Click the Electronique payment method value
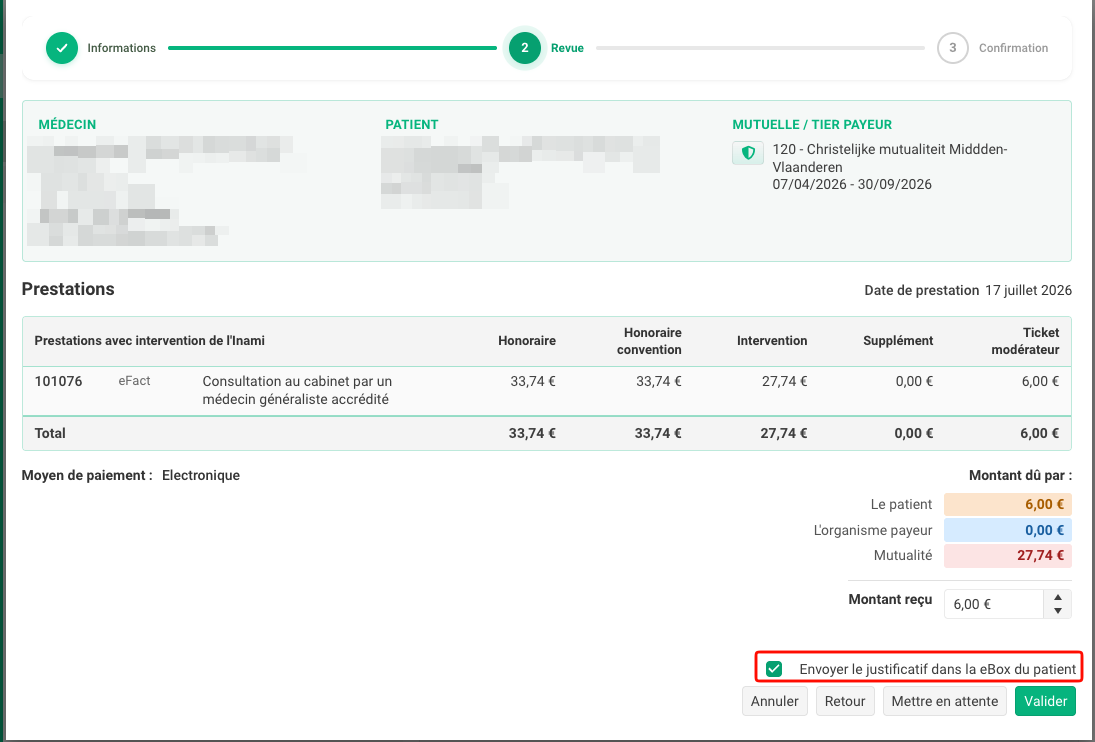 coord(201,475)
